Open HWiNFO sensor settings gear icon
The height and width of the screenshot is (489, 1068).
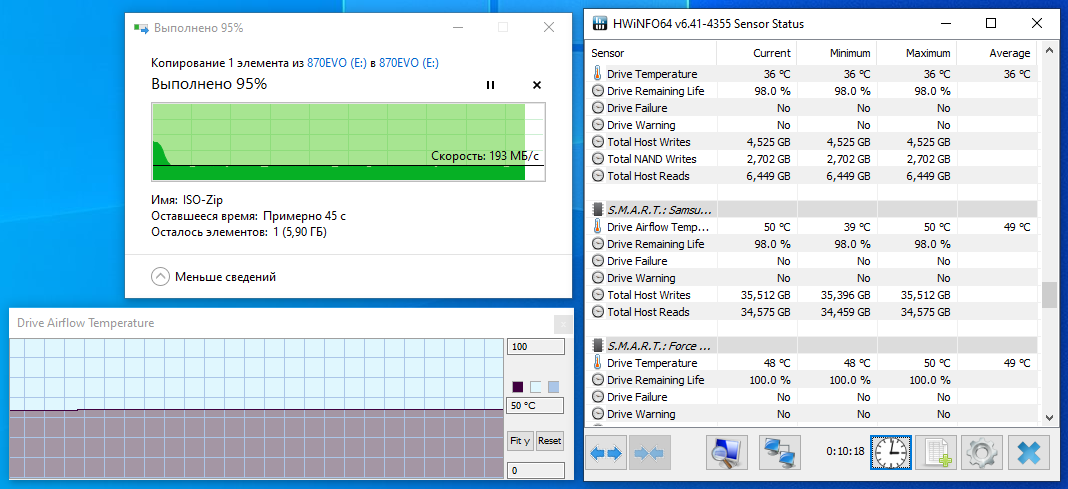click(981, 453)
